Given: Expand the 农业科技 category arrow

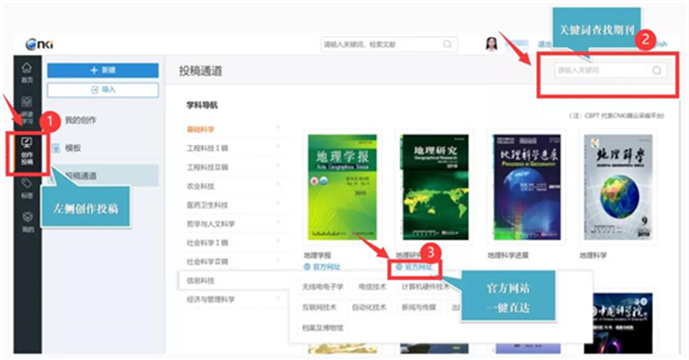Looking at the screenshot, I should coord(278,184).
